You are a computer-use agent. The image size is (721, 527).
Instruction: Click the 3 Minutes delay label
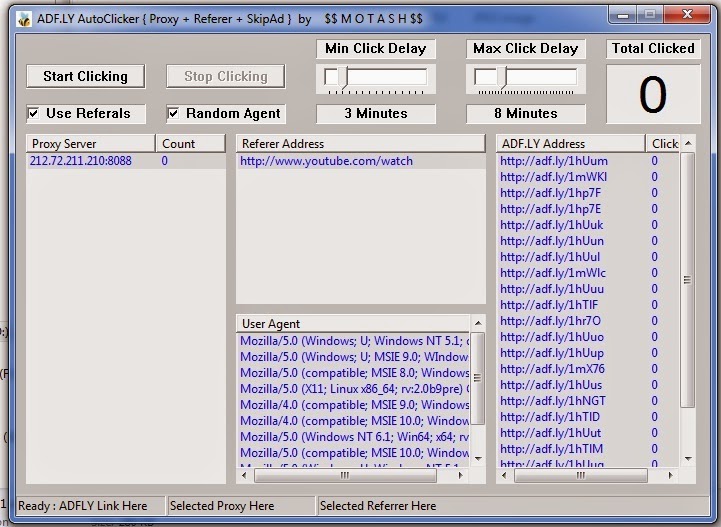376,114
